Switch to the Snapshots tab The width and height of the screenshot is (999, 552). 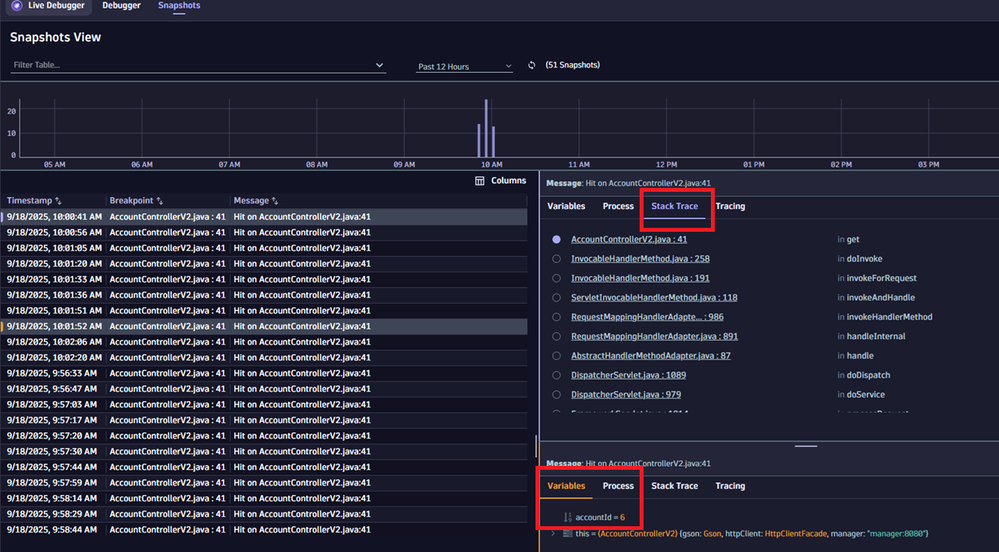[x=179, y=6]
